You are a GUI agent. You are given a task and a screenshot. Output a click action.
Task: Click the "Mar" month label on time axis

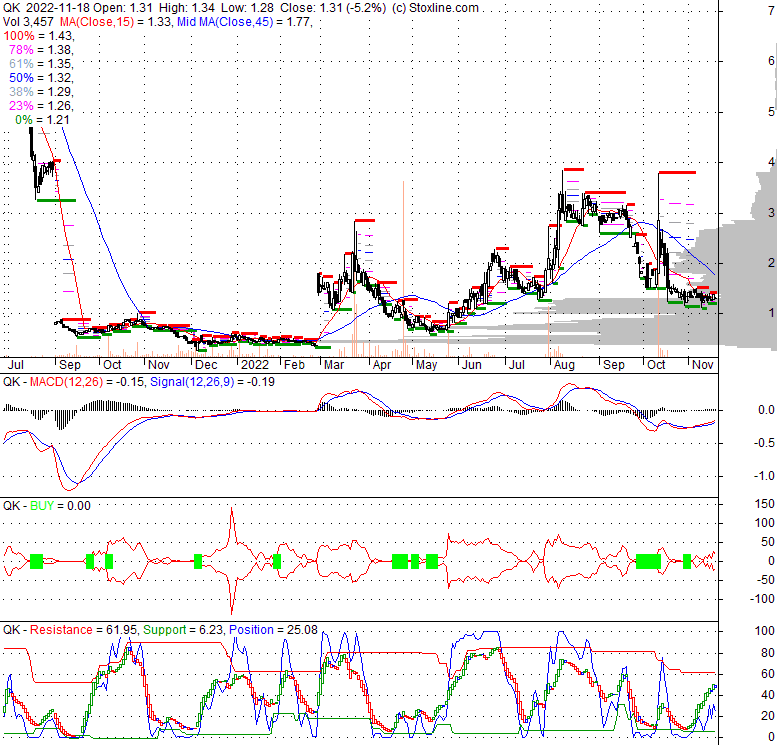tap(333, 365)
